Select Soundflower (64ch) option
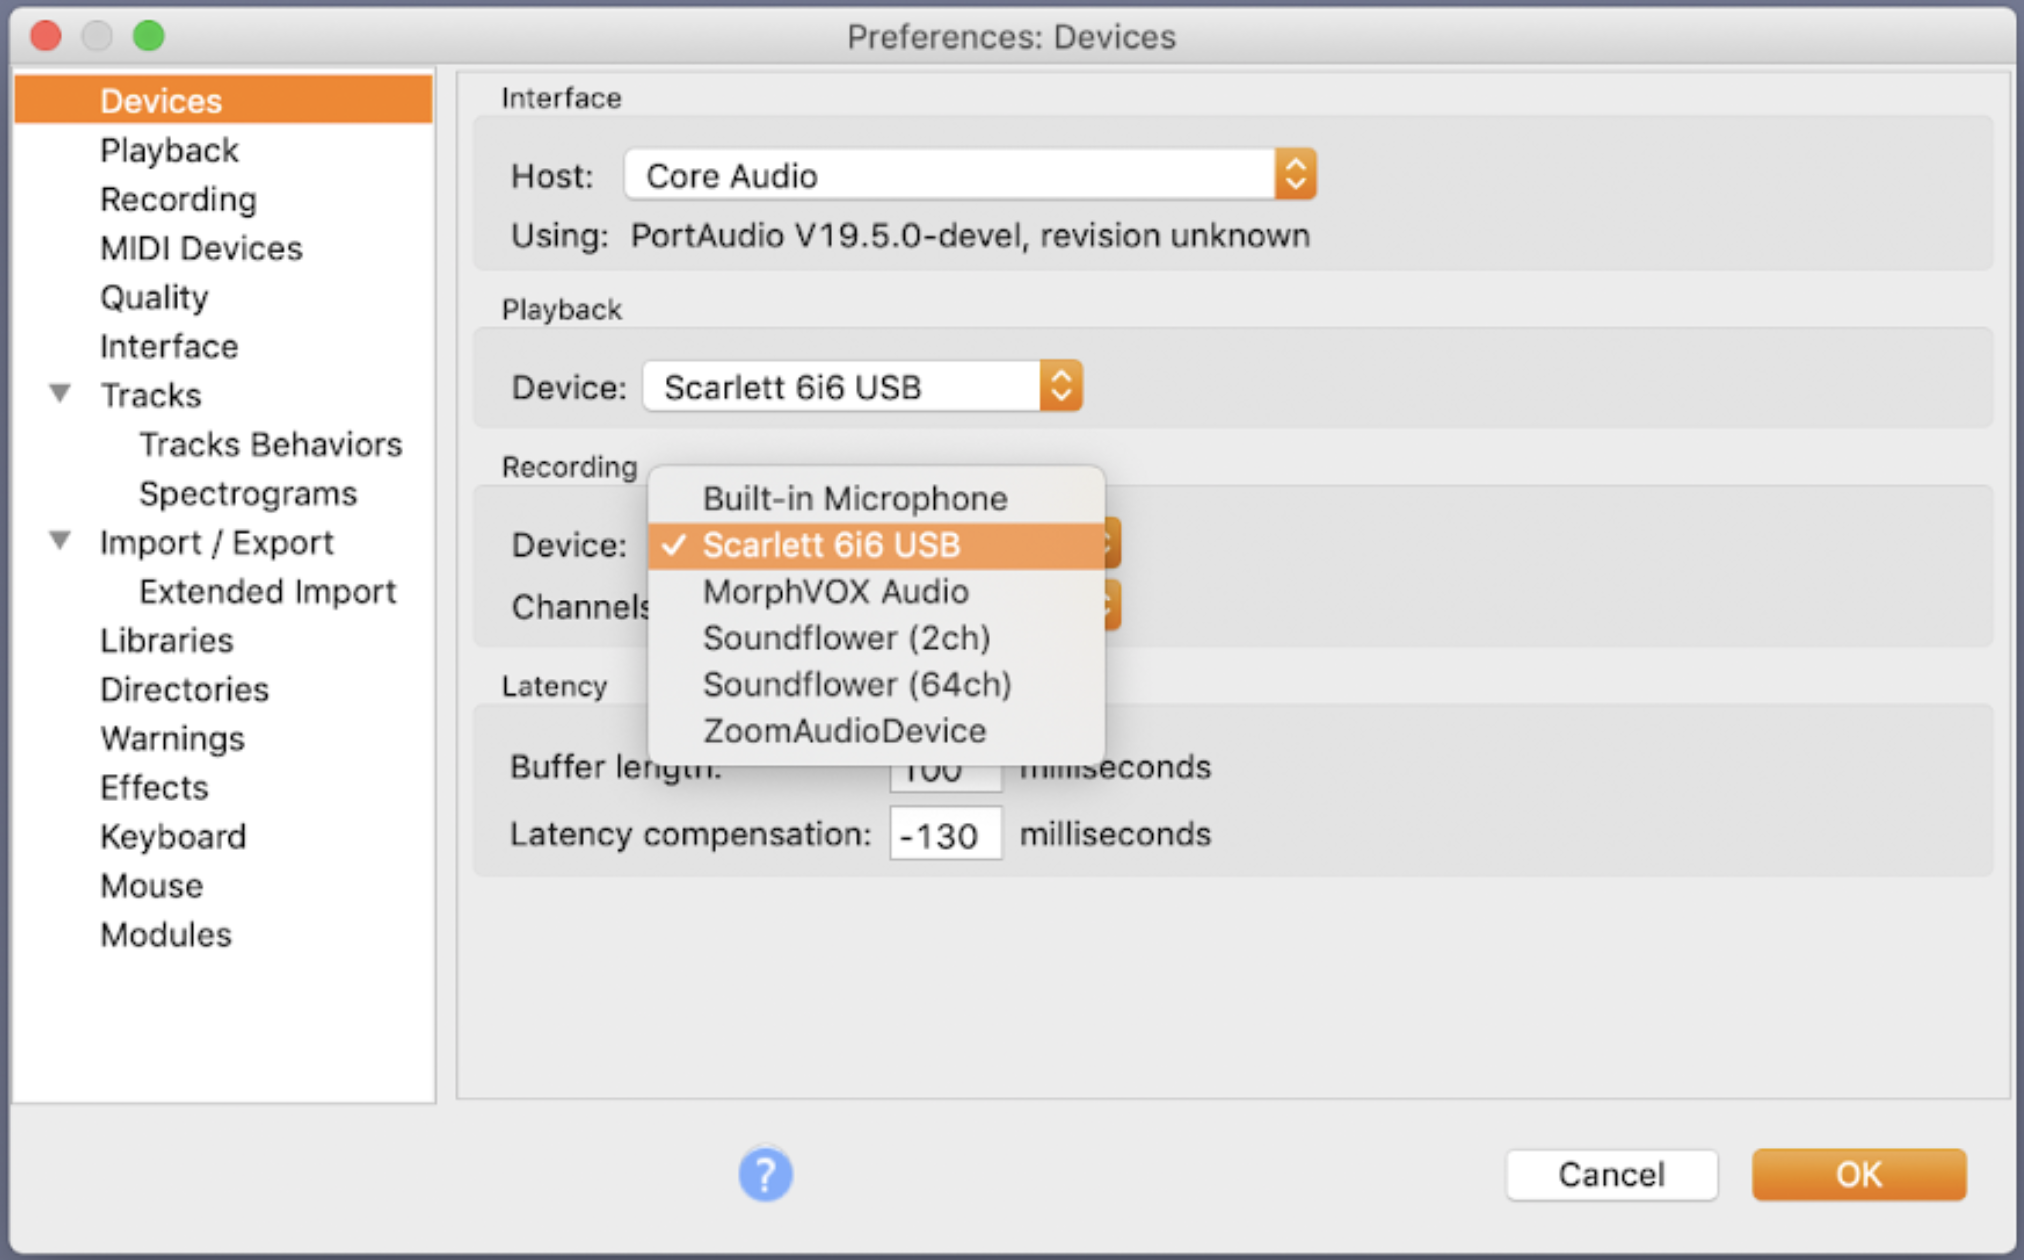This screenshot has height=1260, width=2024. coord(856,684)
